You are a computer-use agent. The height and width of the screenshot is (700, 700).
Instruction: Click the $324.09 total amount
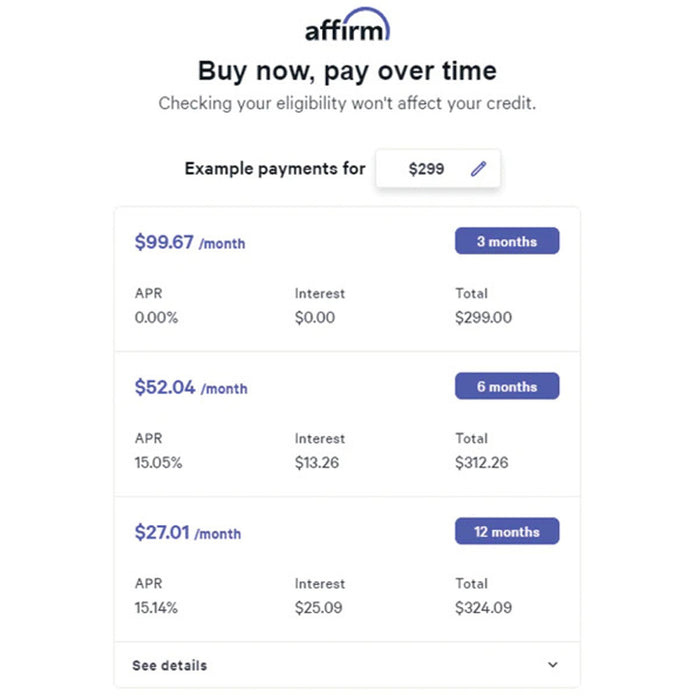coord(483,608)
